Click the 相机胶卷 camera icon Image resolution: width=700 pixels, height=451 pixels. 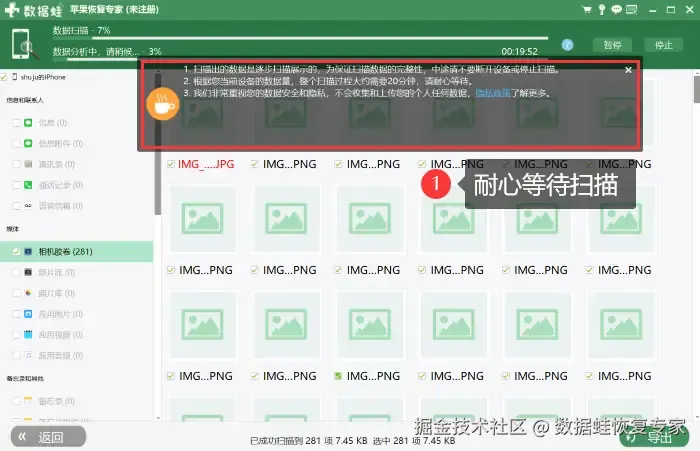click(x=28, y=251)
